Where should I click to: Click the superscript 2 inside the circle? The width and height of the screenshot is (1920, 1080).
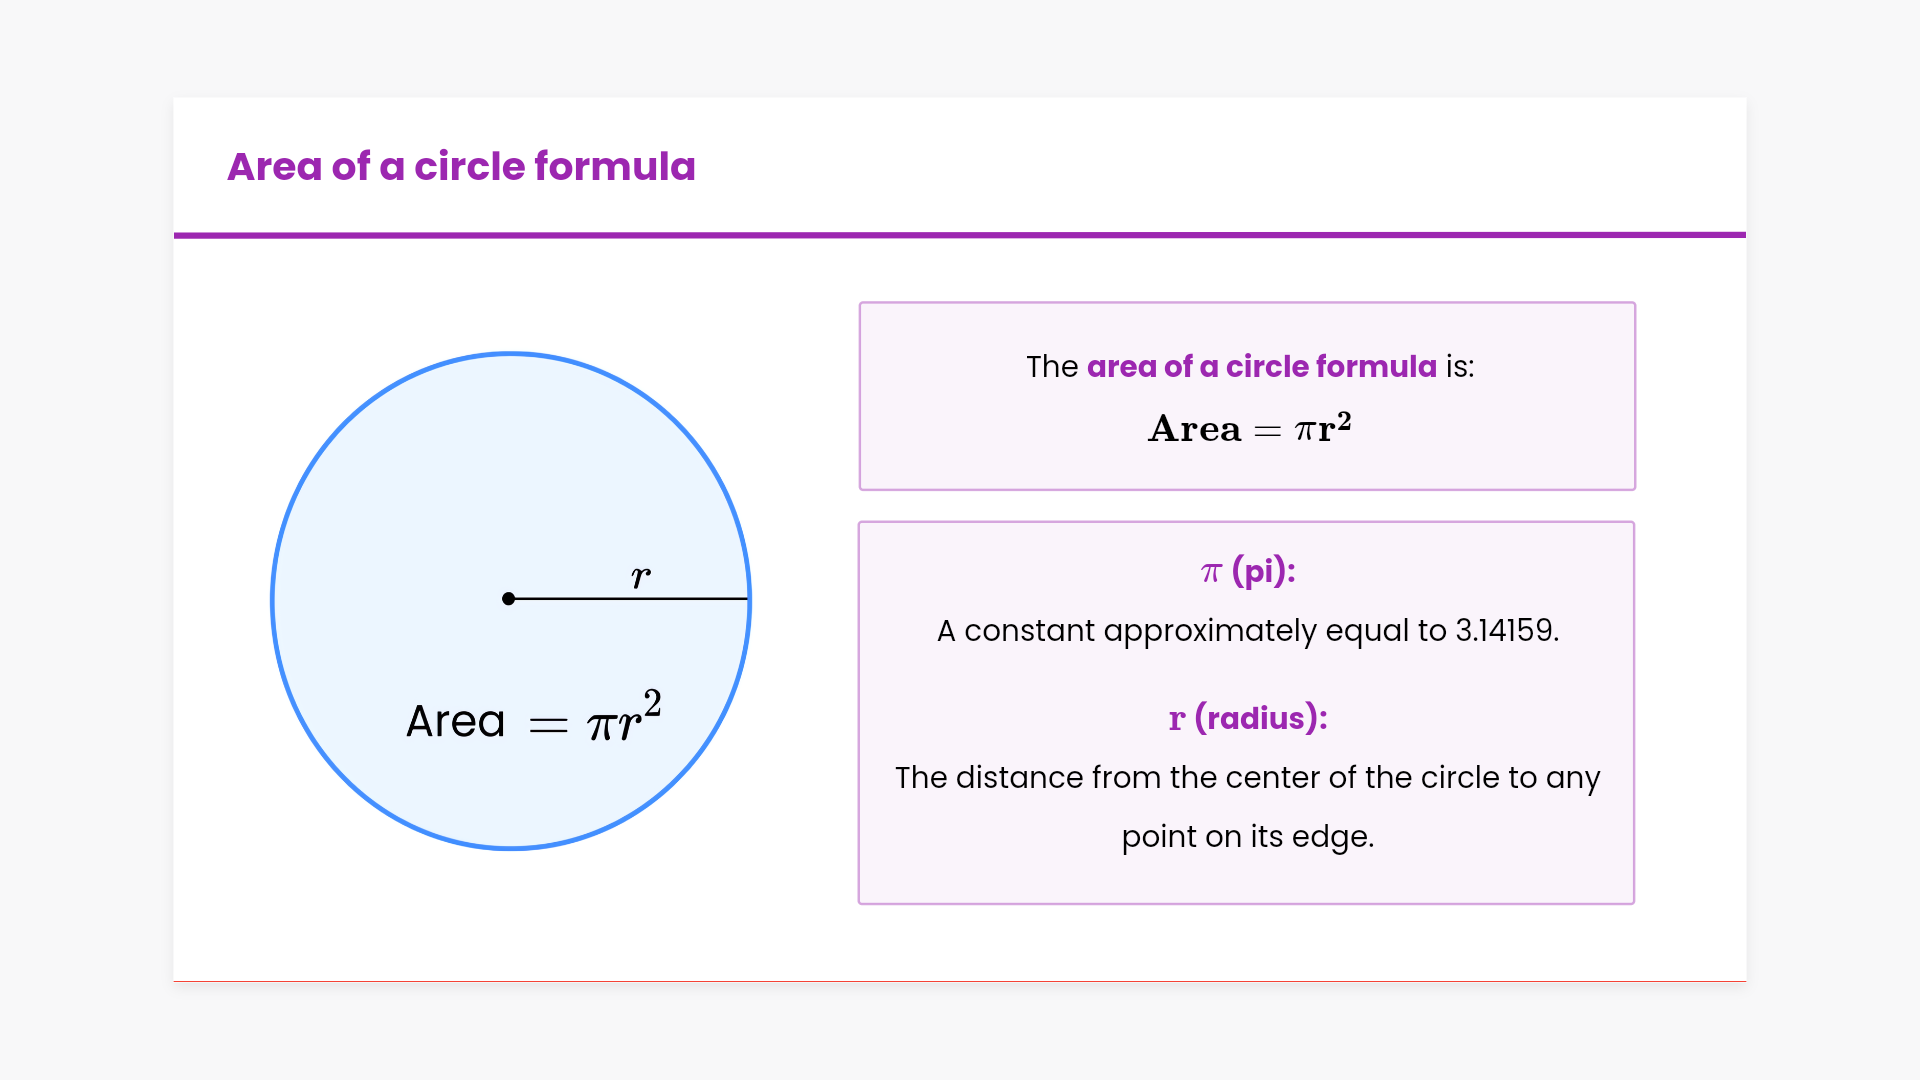click(652, 703)
